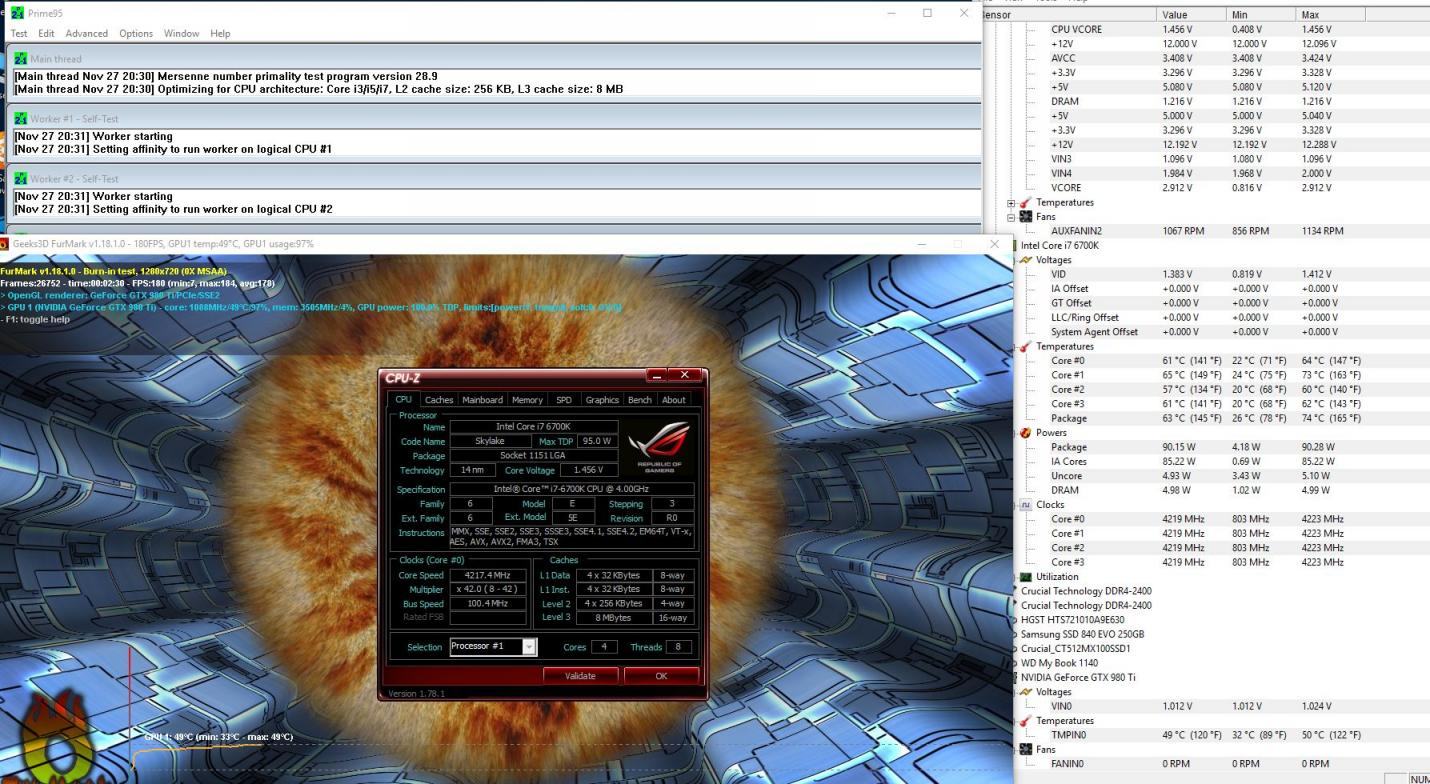Select the Crucial_CT512MX100SSD1 drive node
The width and height of the screenshot is (1430, 784).
pyautogui.click(x=1076, y=649)
